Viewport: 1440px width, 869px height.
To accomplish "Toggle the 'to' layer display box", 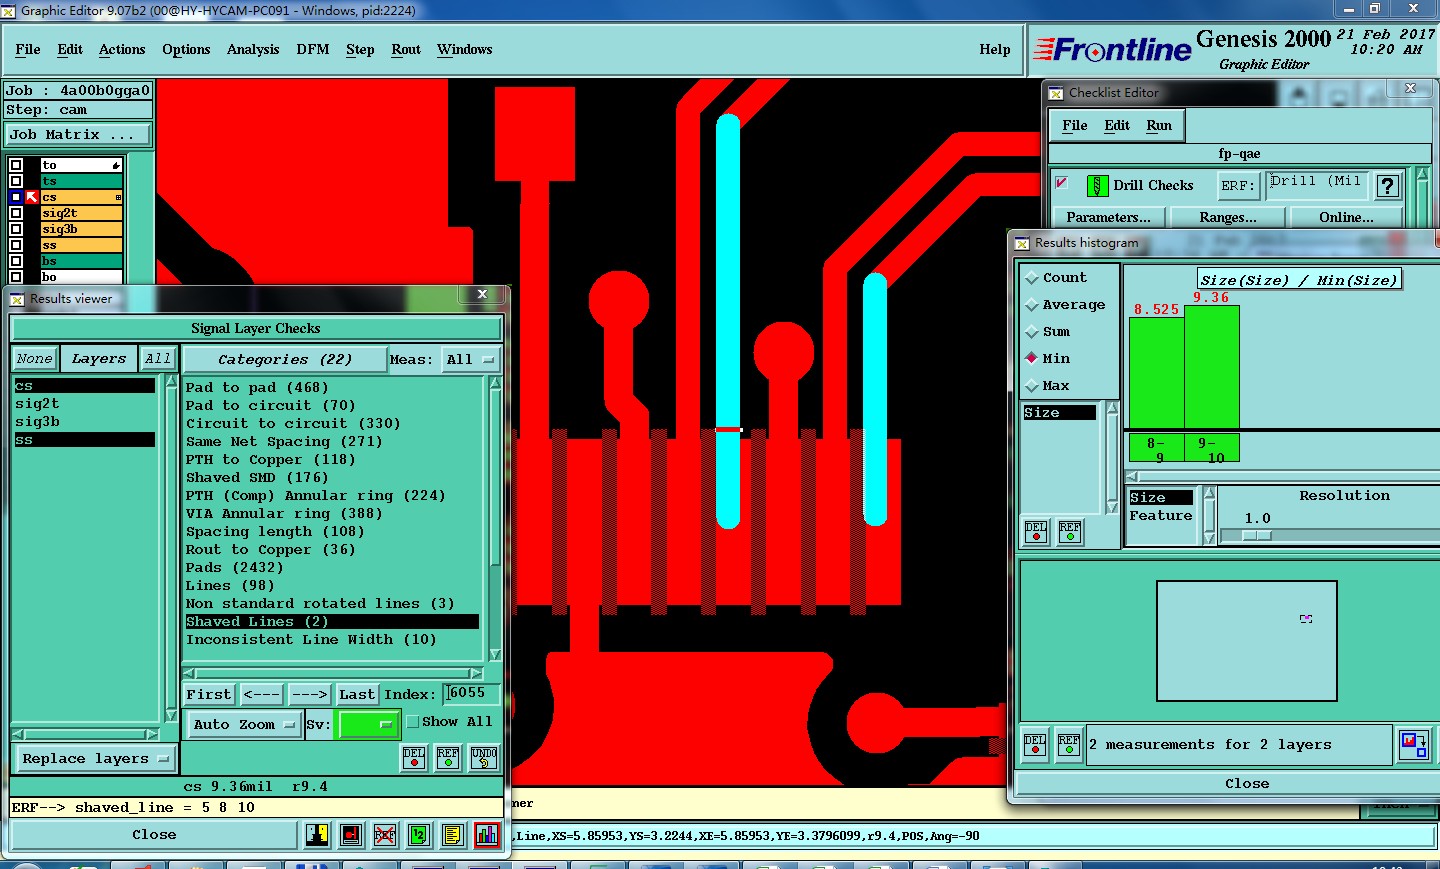I will (x=15, y=165).
